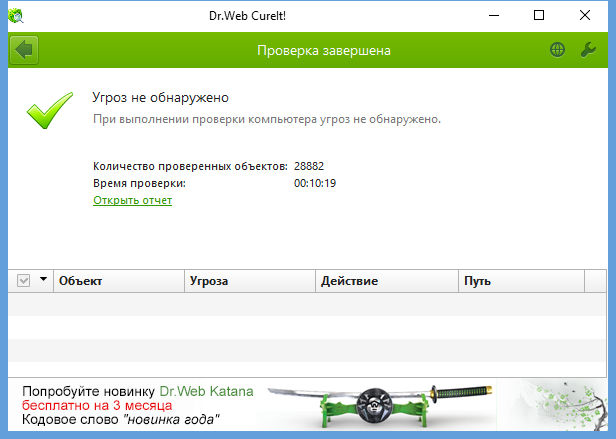
Task: Click the green back arrow button
Action: click(24, 50)
